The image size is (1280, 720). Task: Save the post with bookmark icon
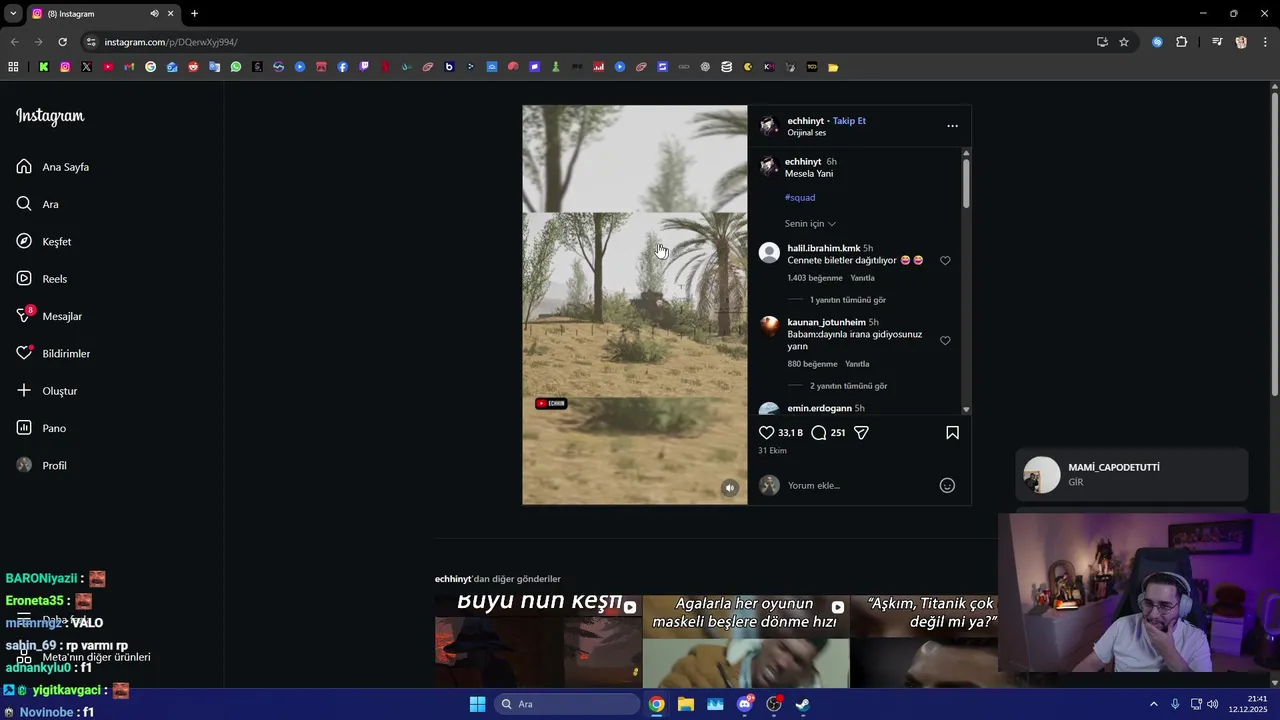click(952, 433)
